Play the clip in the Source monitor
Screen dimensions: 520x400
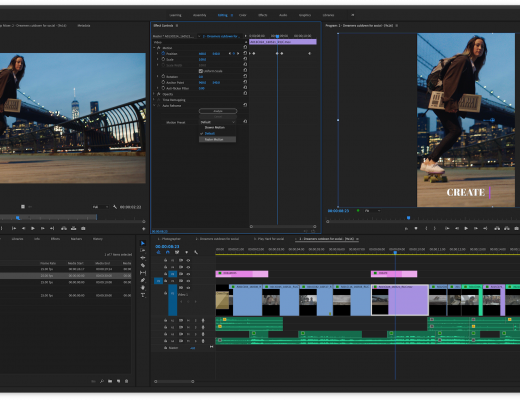pyautogui.click(x=33, y=228)
